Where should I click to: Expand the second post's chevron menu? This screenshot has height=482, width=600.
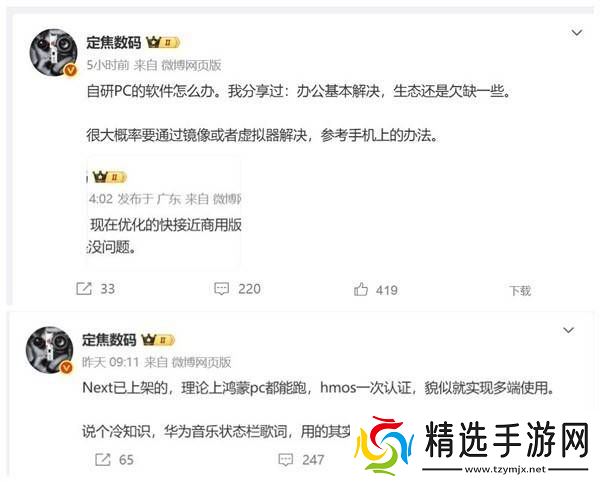click(569, 330)
